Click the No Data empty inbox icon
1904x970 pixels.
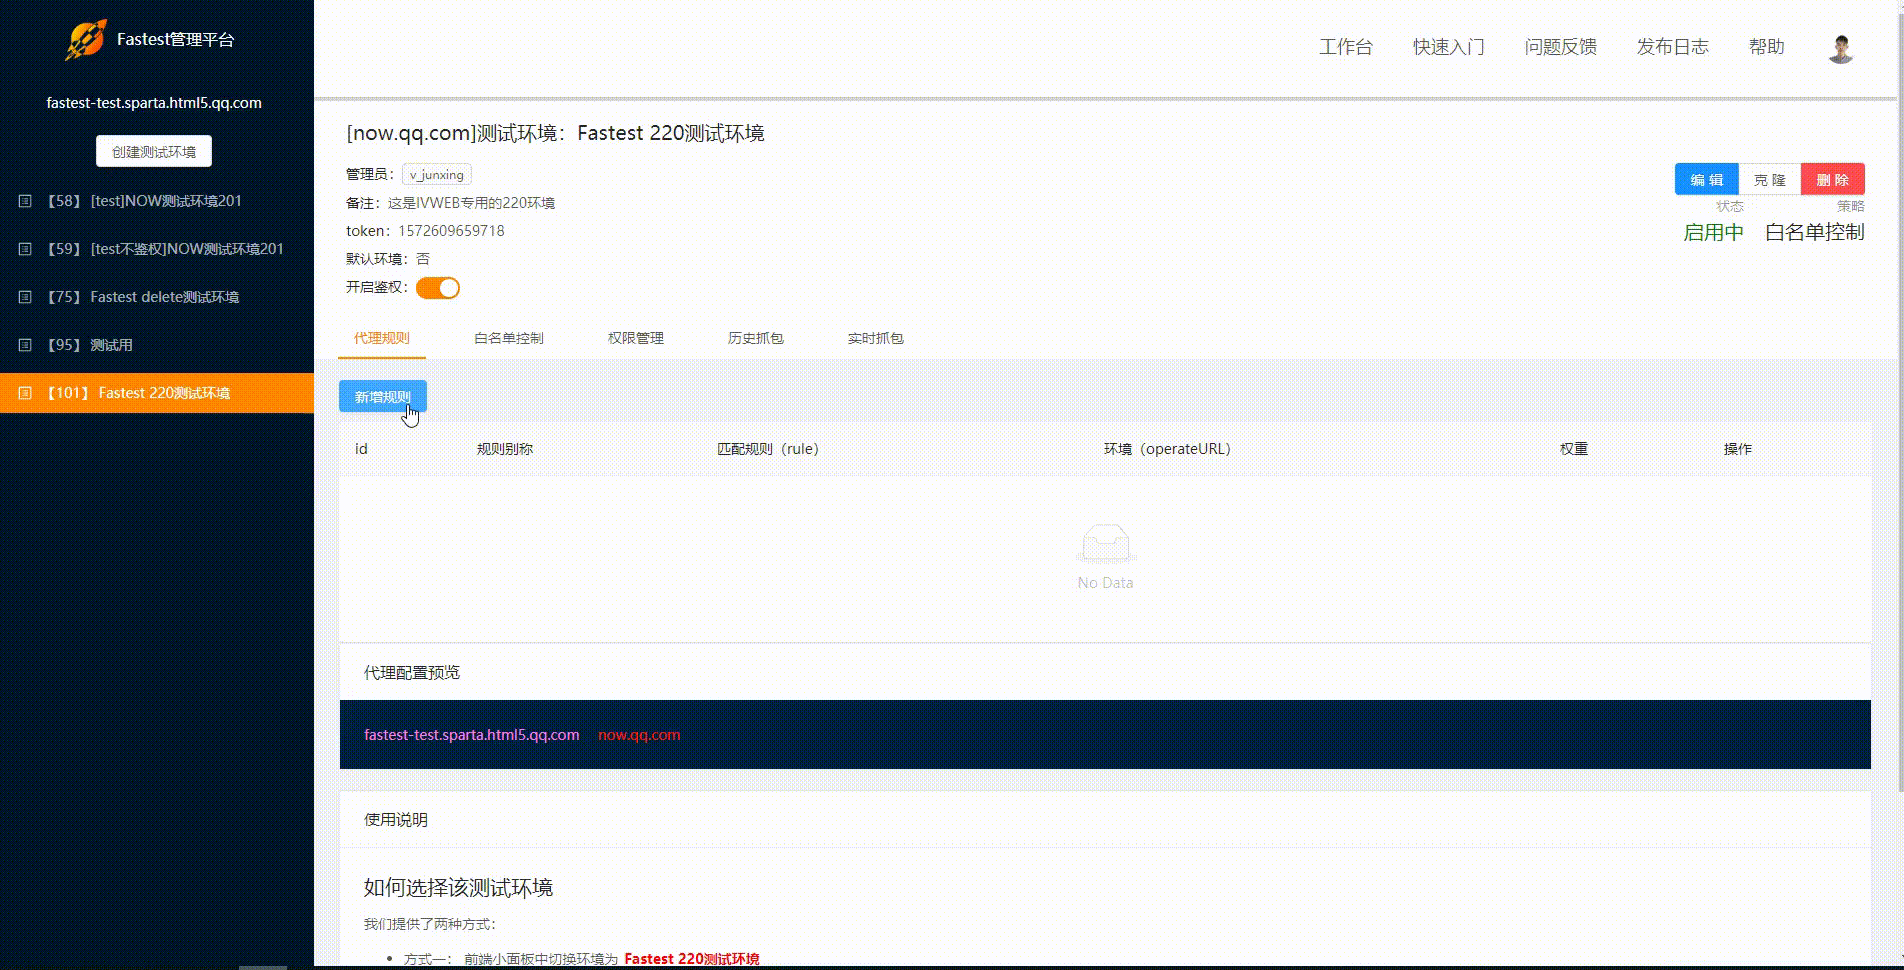coord(1105,543)
